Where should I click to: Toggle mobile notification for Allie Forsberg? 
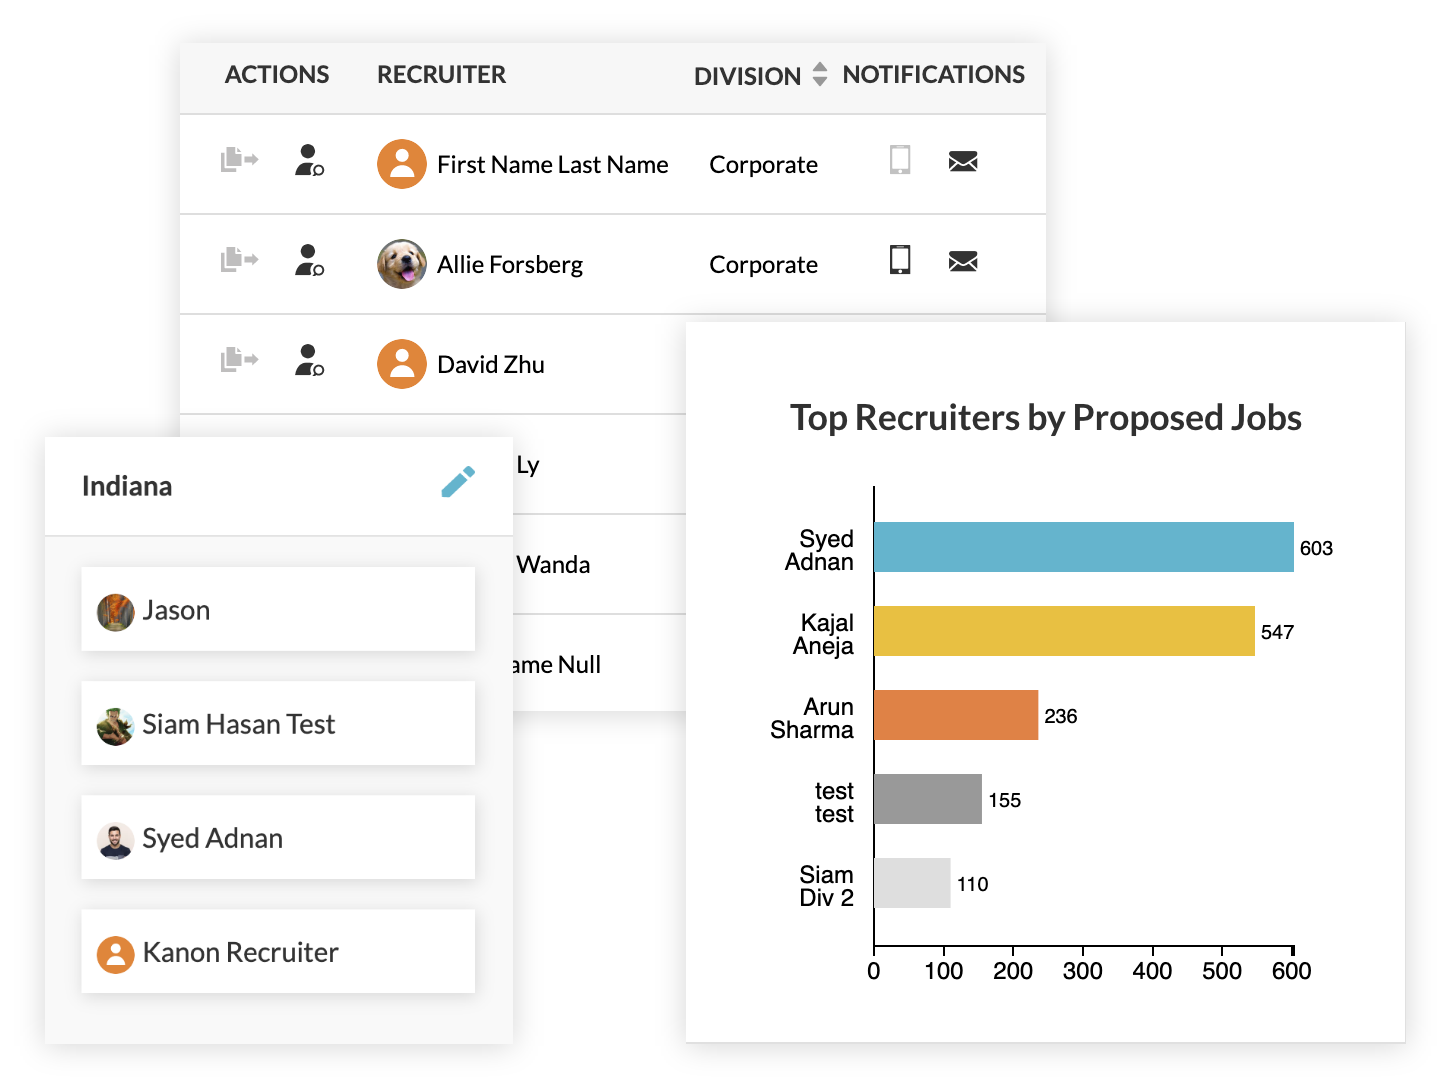tap(899, 260)
